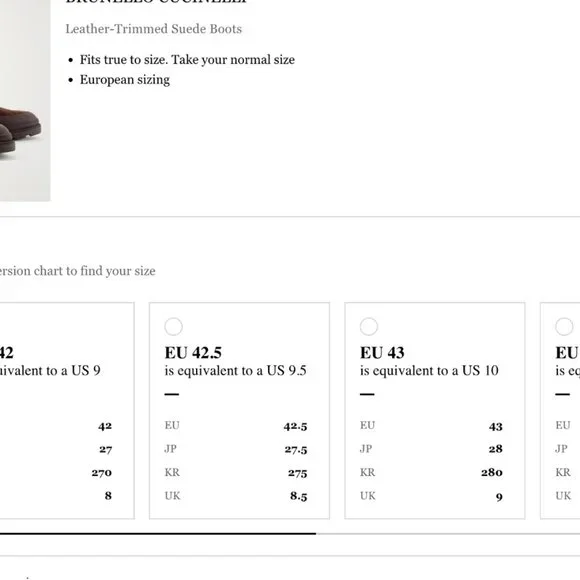Click the UK 8.5 row in EU 42.5 card
This screenshot has height=580, width=580.
click(236, 496)
